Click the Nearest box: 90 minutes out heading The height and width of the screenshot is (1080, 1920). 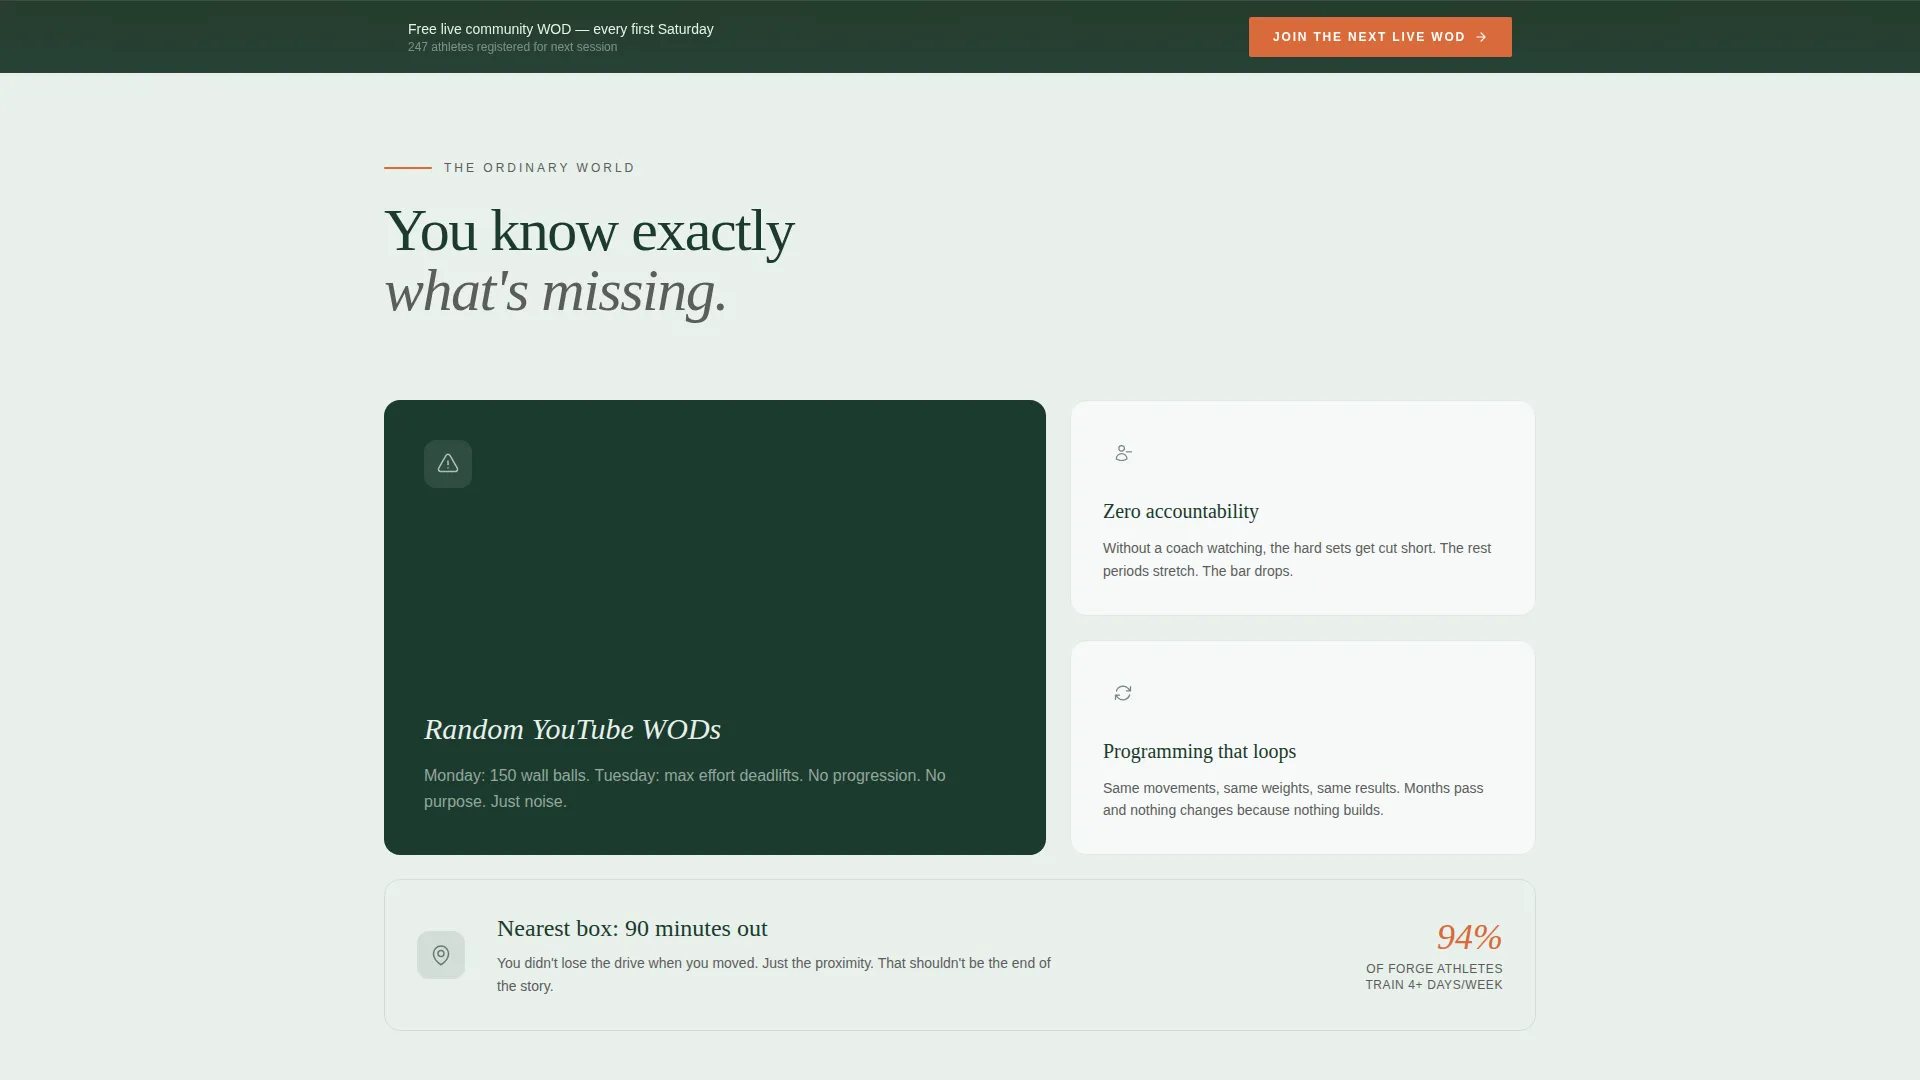point(632,928)
